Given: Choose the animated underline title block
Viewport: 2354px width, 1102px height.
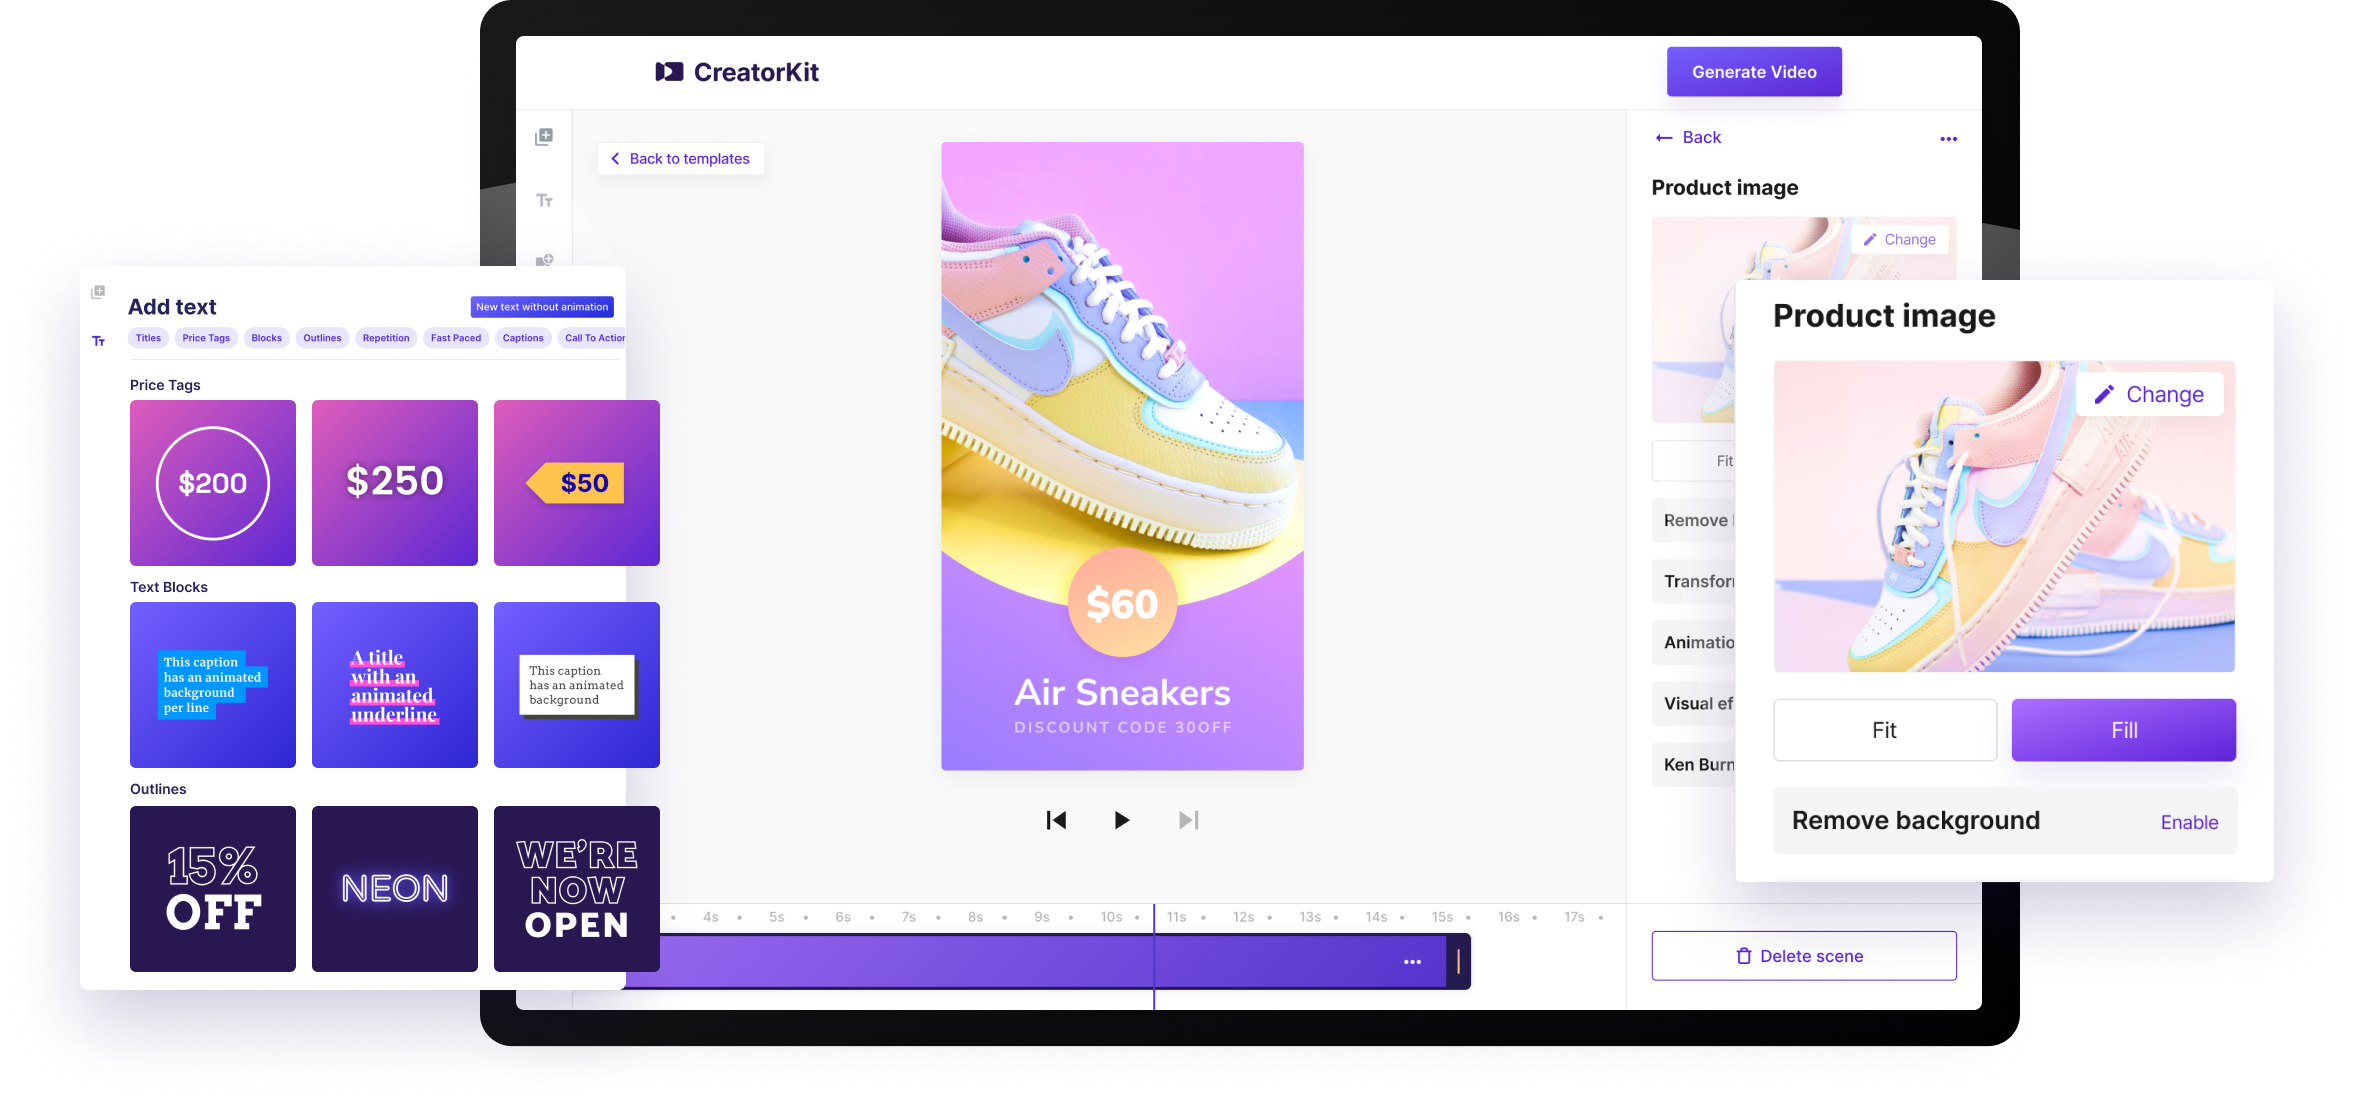Looking at the screenshot, I should click(x=395, y=685).
